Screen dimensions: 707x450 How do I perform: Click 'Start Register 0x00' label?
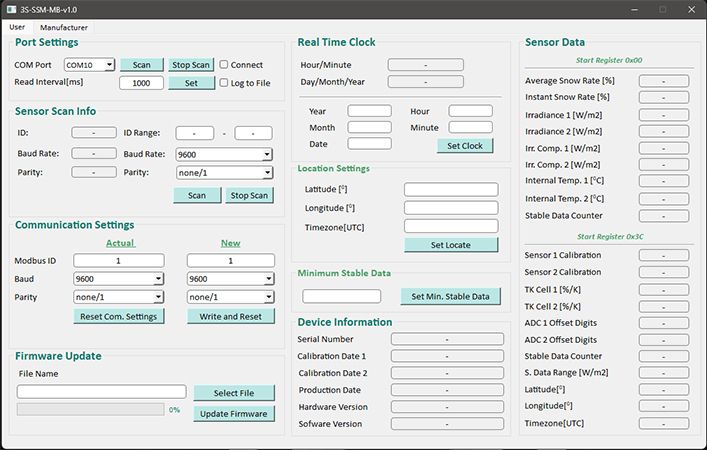[x=609, y=60]
